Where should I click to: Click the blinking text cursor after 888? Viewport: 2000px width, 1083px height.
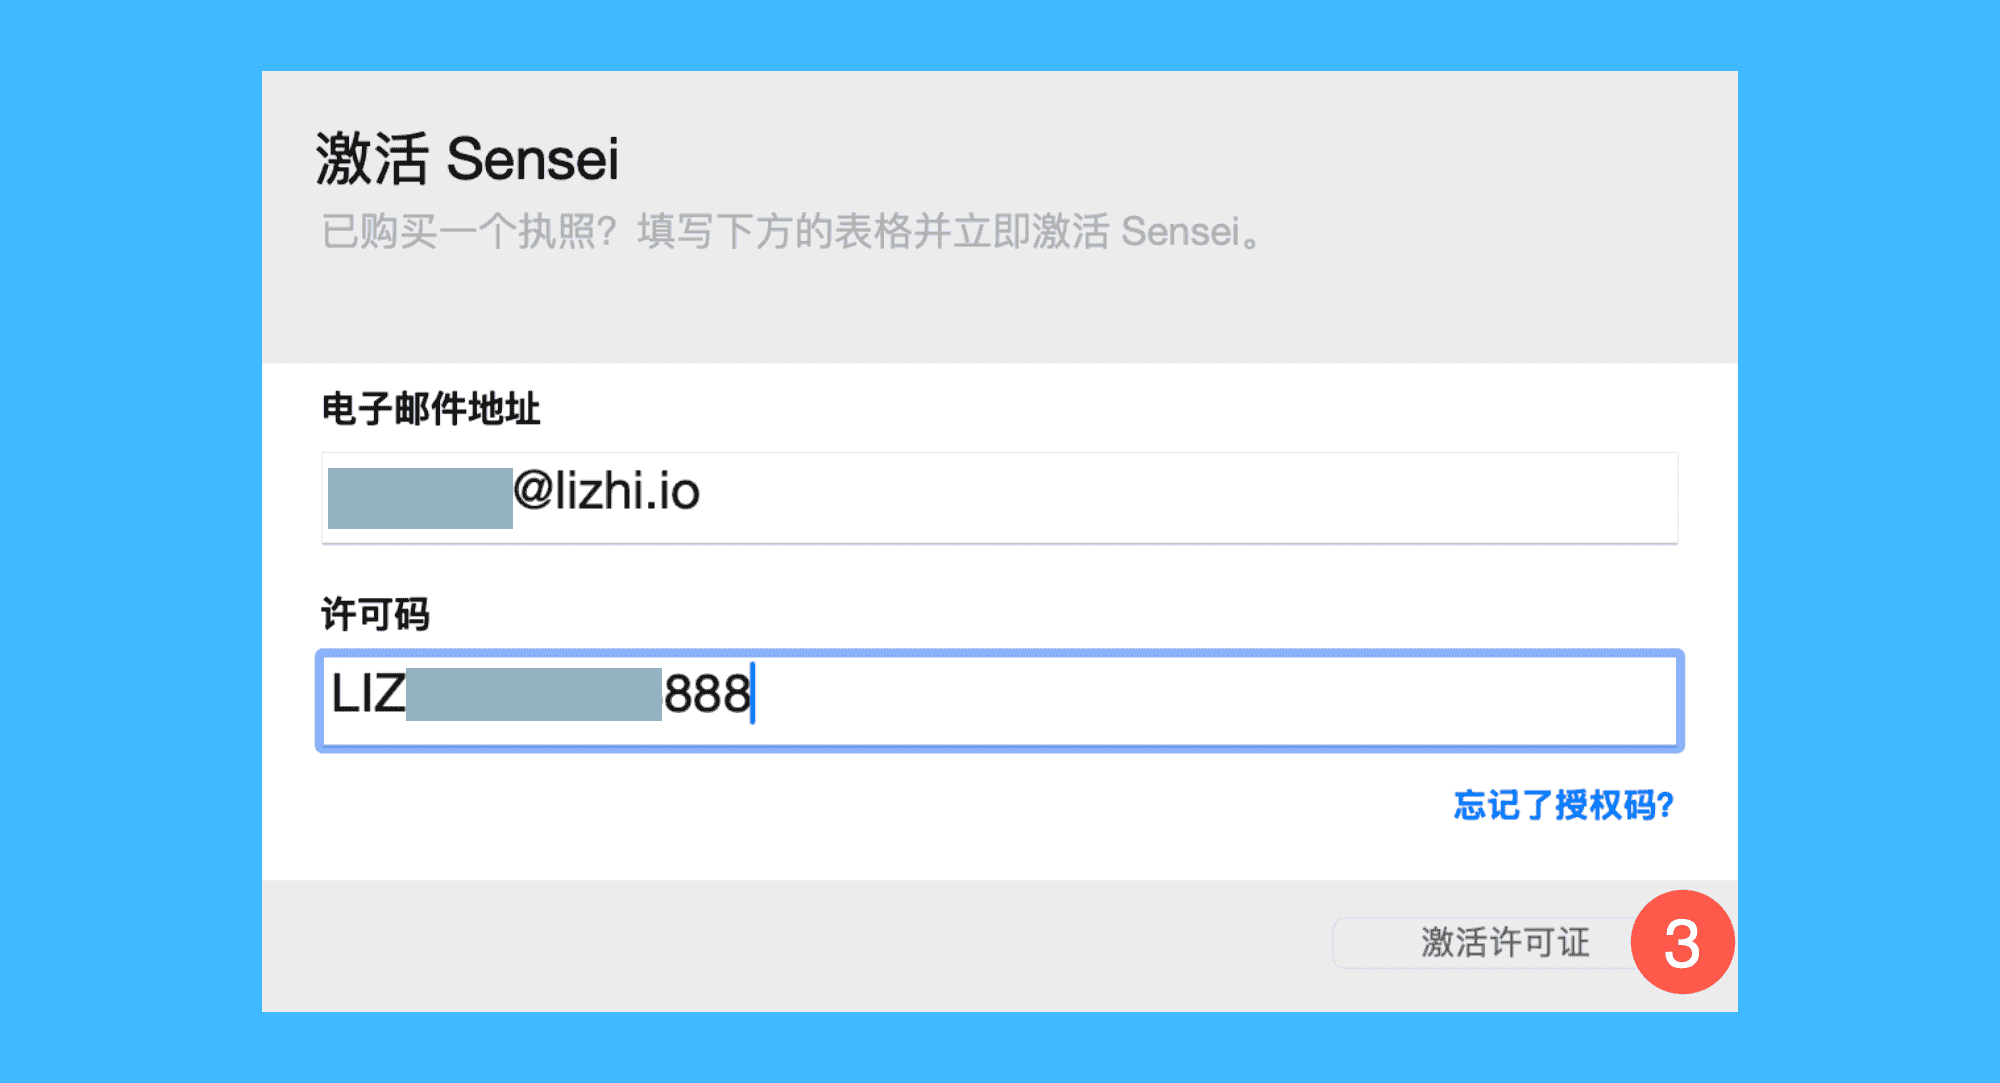pyautogui.click(x=753, y=694)
